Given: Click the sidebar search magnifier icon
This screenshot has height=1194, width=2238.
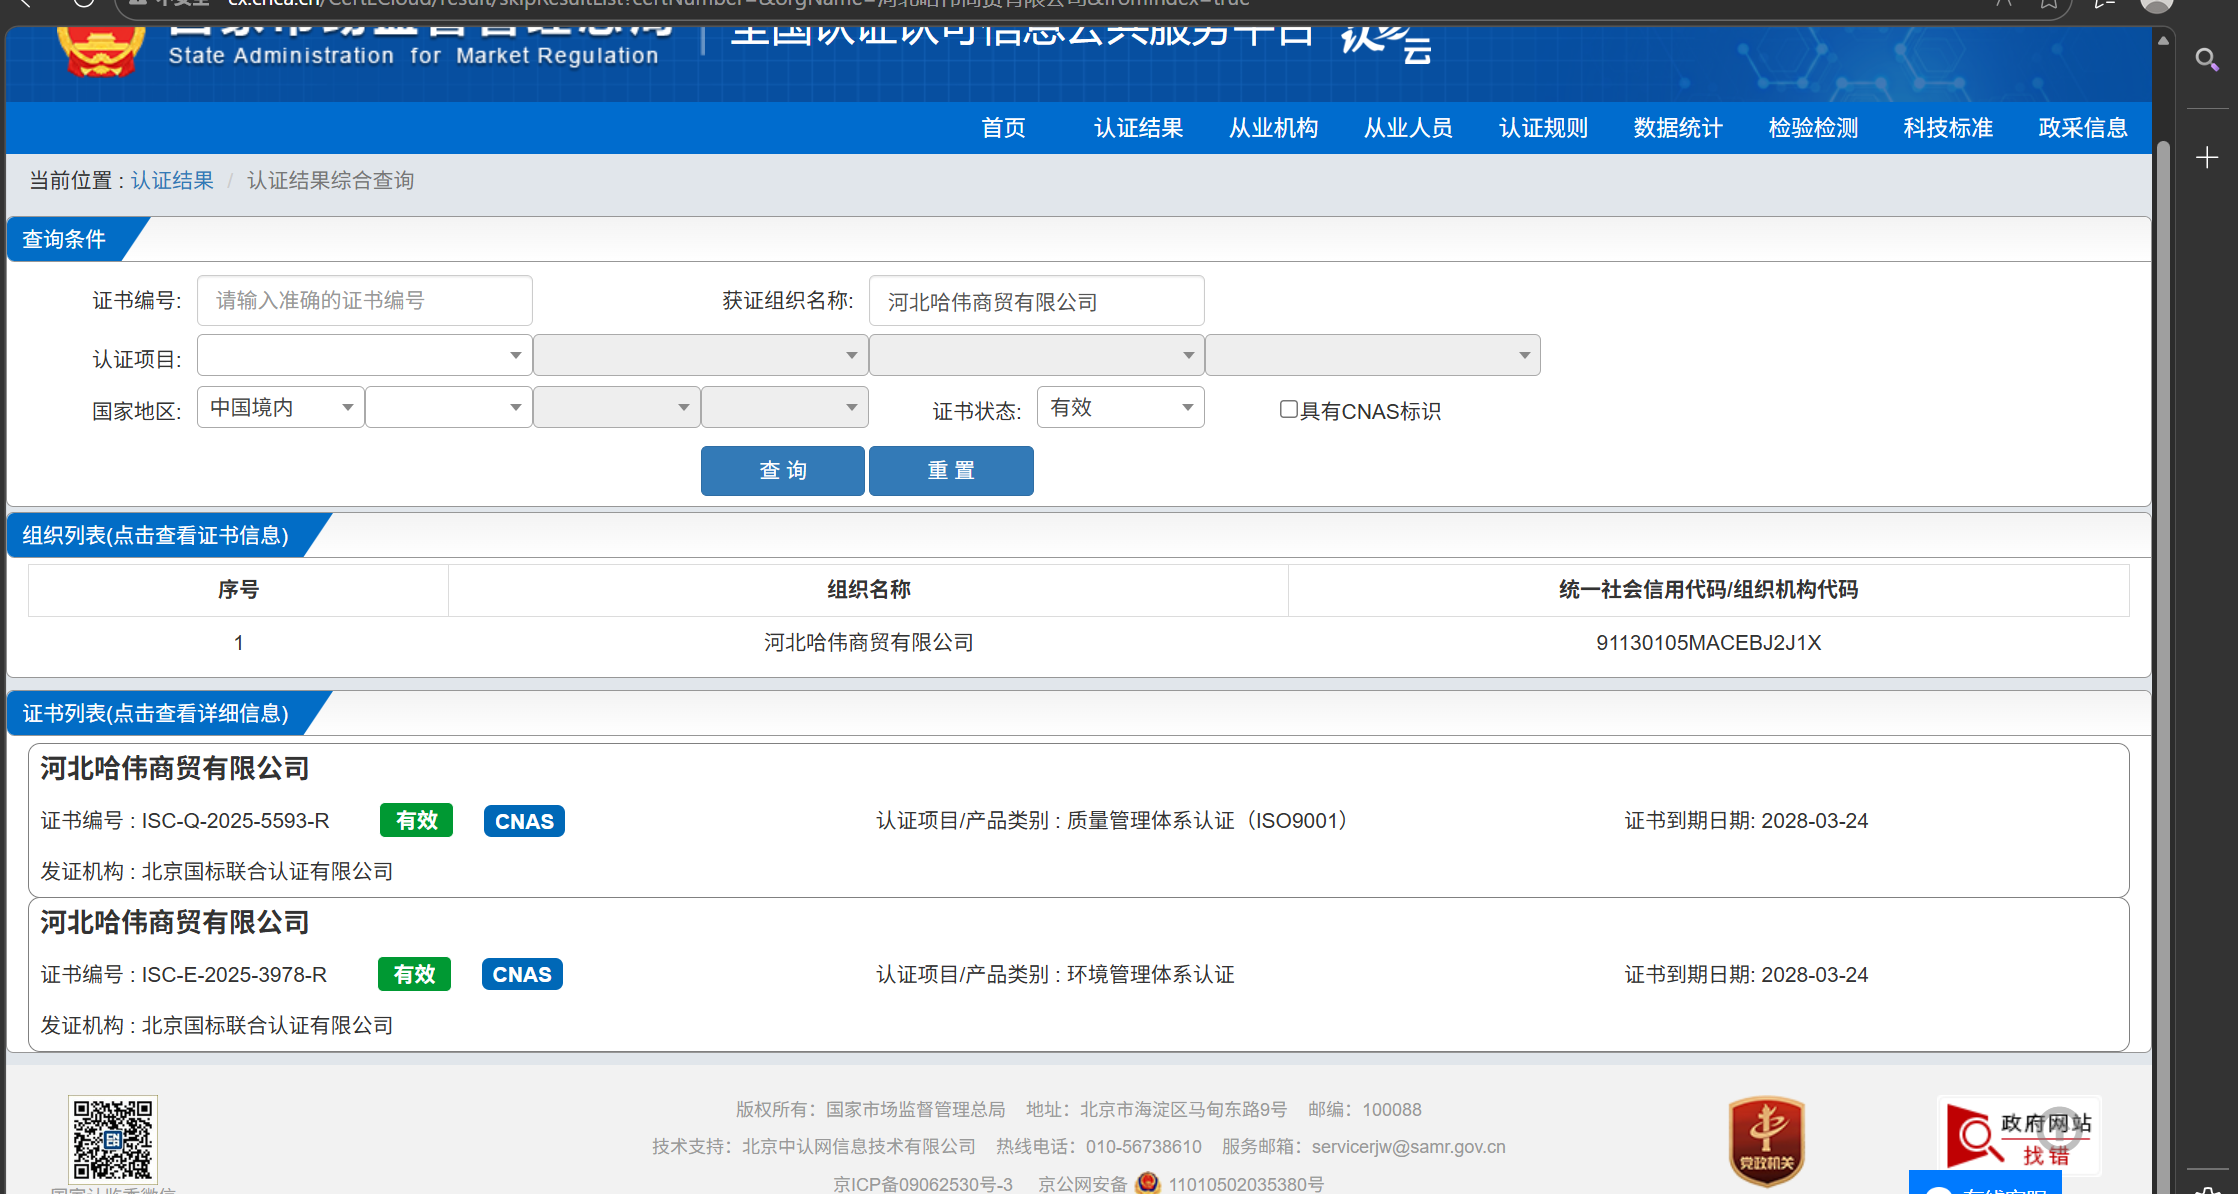Looking at the screenshot, I should click(2206, 59).
